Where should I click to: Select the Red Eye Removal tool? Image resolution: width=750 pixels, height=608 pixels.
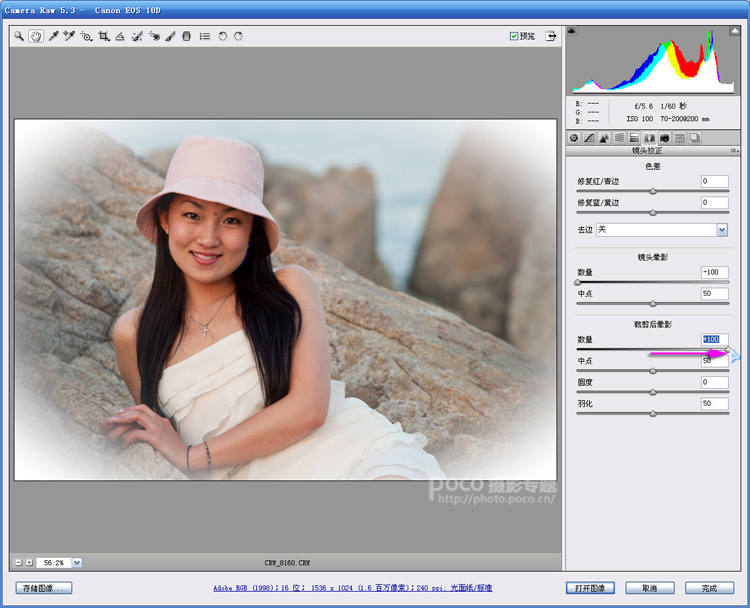tap(154, 36)
